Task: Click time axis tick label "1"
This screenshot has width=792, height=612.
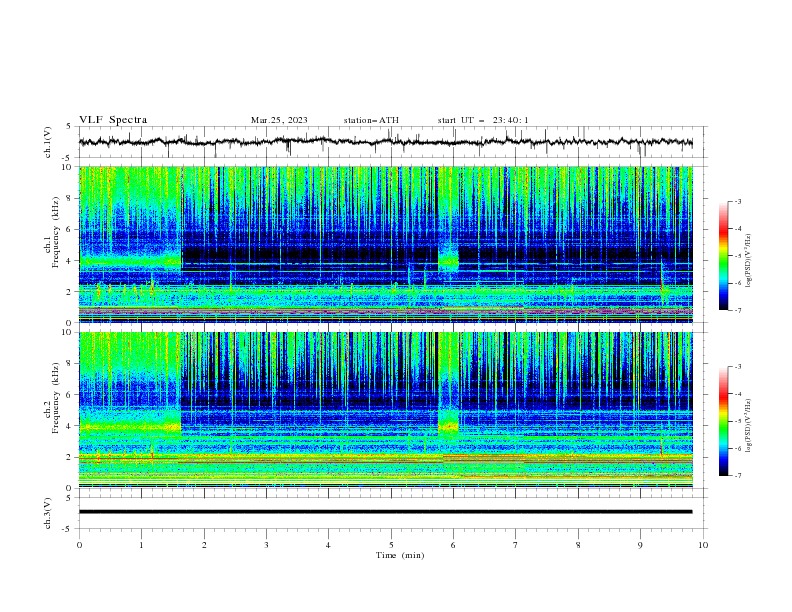Action: [141, 545]
